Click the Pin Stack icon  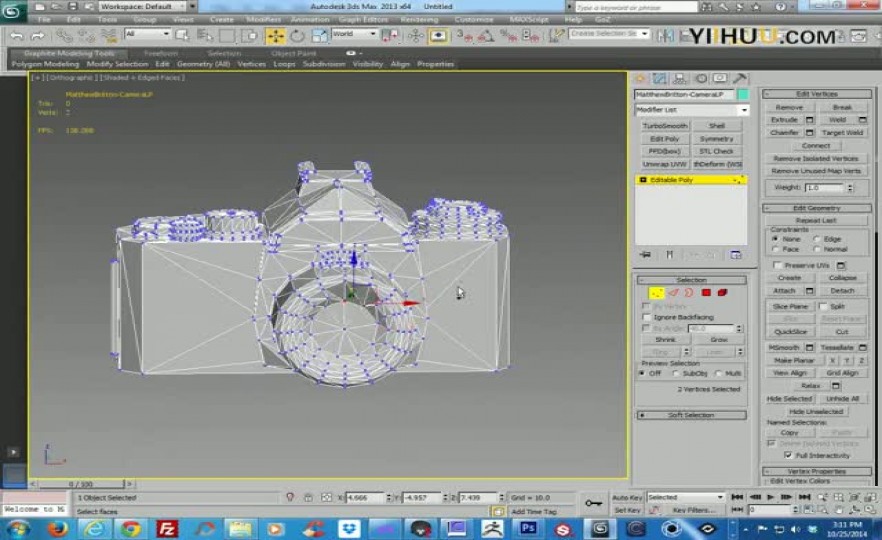point(645,255)
